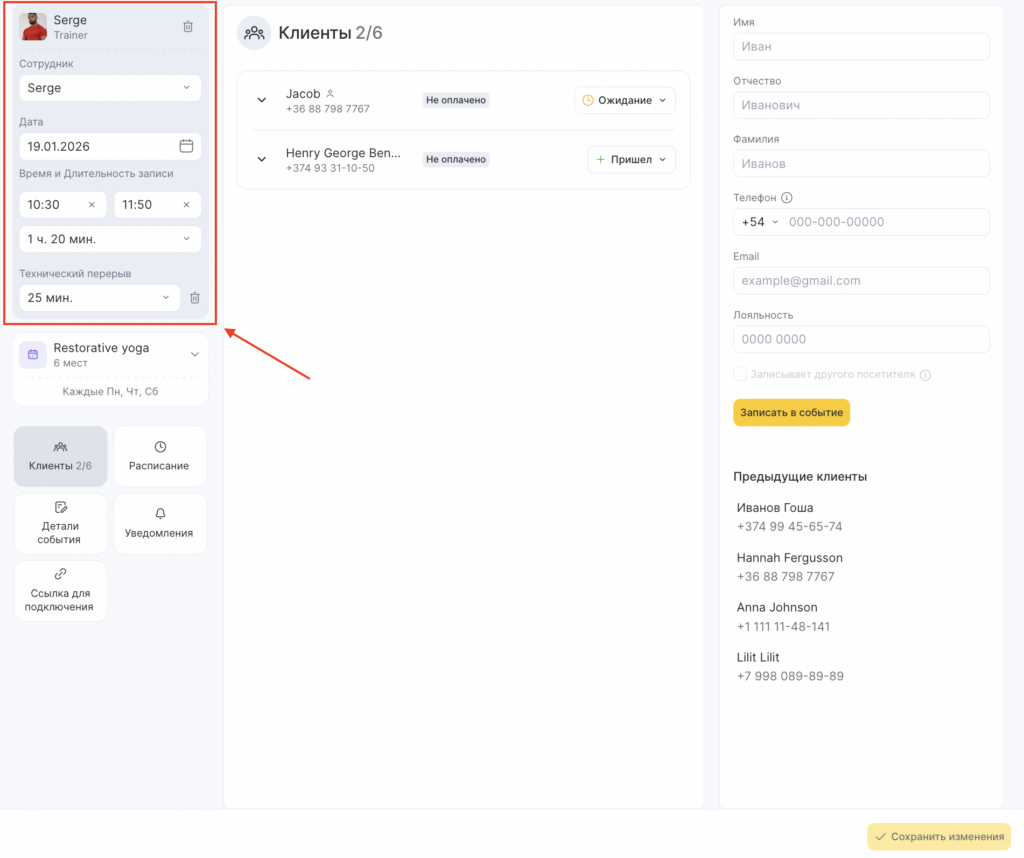The image size is (1024, 858).
Task: Click the phone field info icon
Action: click(x=787, y=198)
